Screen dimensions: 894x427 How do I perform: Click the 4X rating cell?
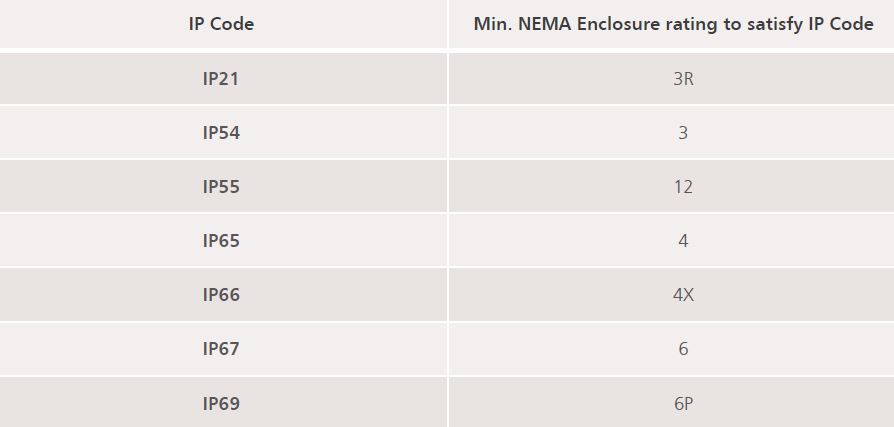coord(683,295)
